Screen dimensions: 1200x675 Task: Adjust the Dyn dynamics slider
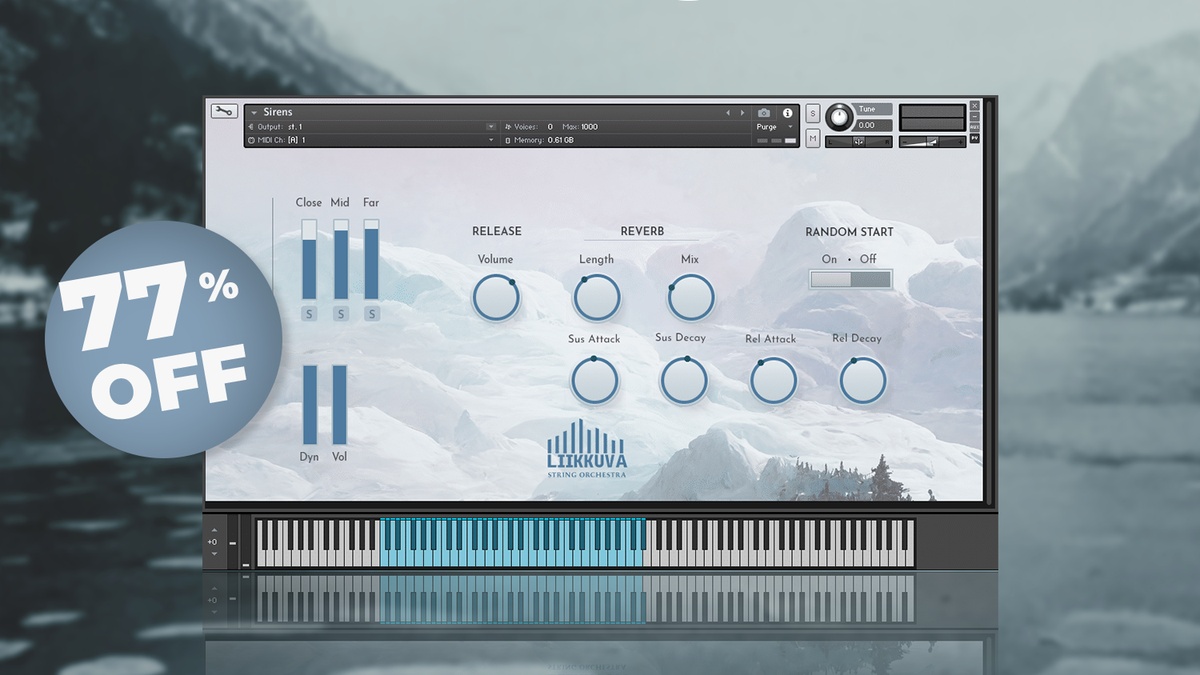309,404
